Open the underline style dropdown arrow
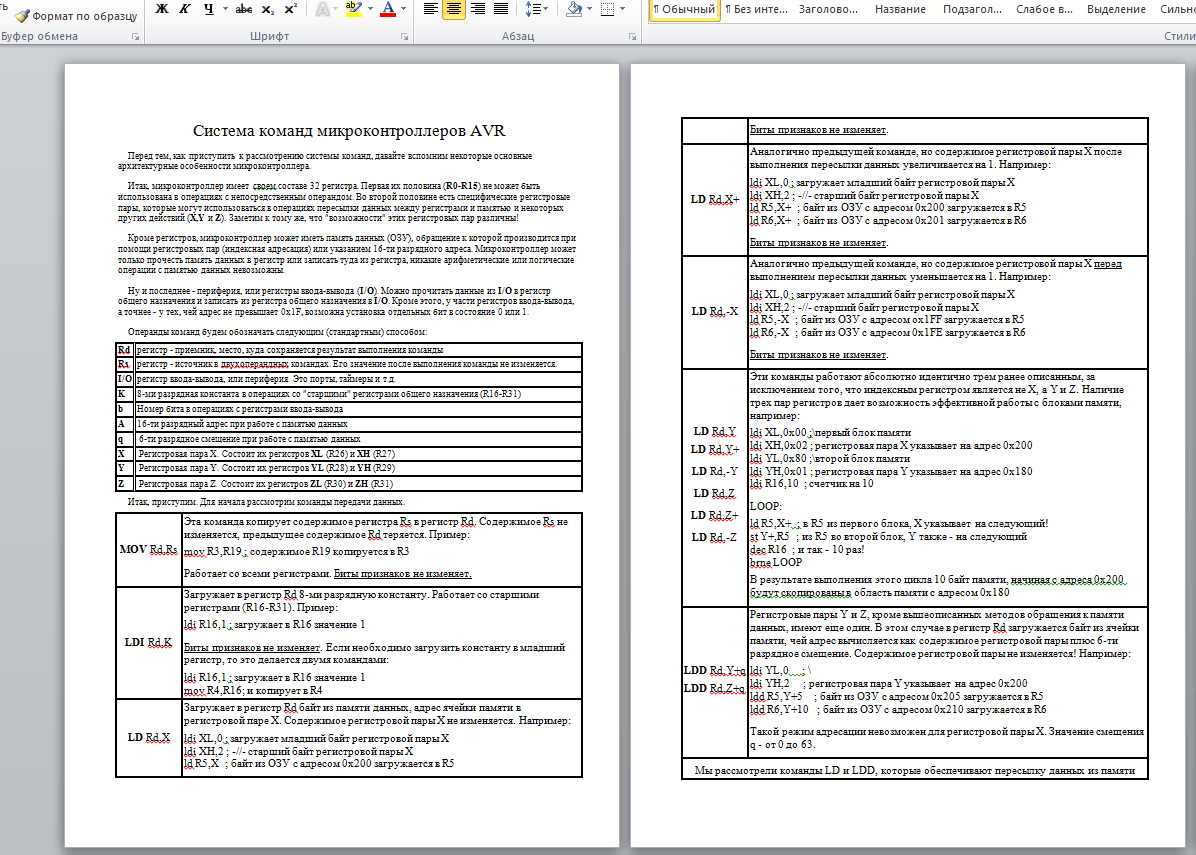Screen dimensions: 1196x855 [x=225, y=9]
